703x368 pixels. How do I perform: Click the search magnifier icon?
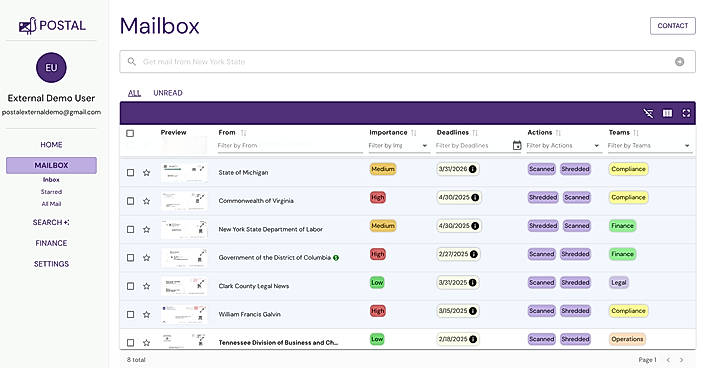[x=131, y=61]
